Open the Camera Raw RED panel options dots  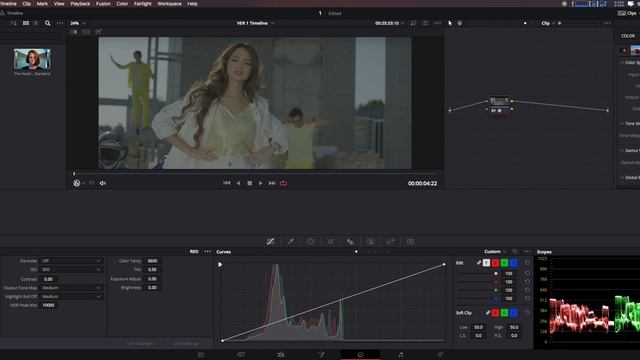[207, 251]
